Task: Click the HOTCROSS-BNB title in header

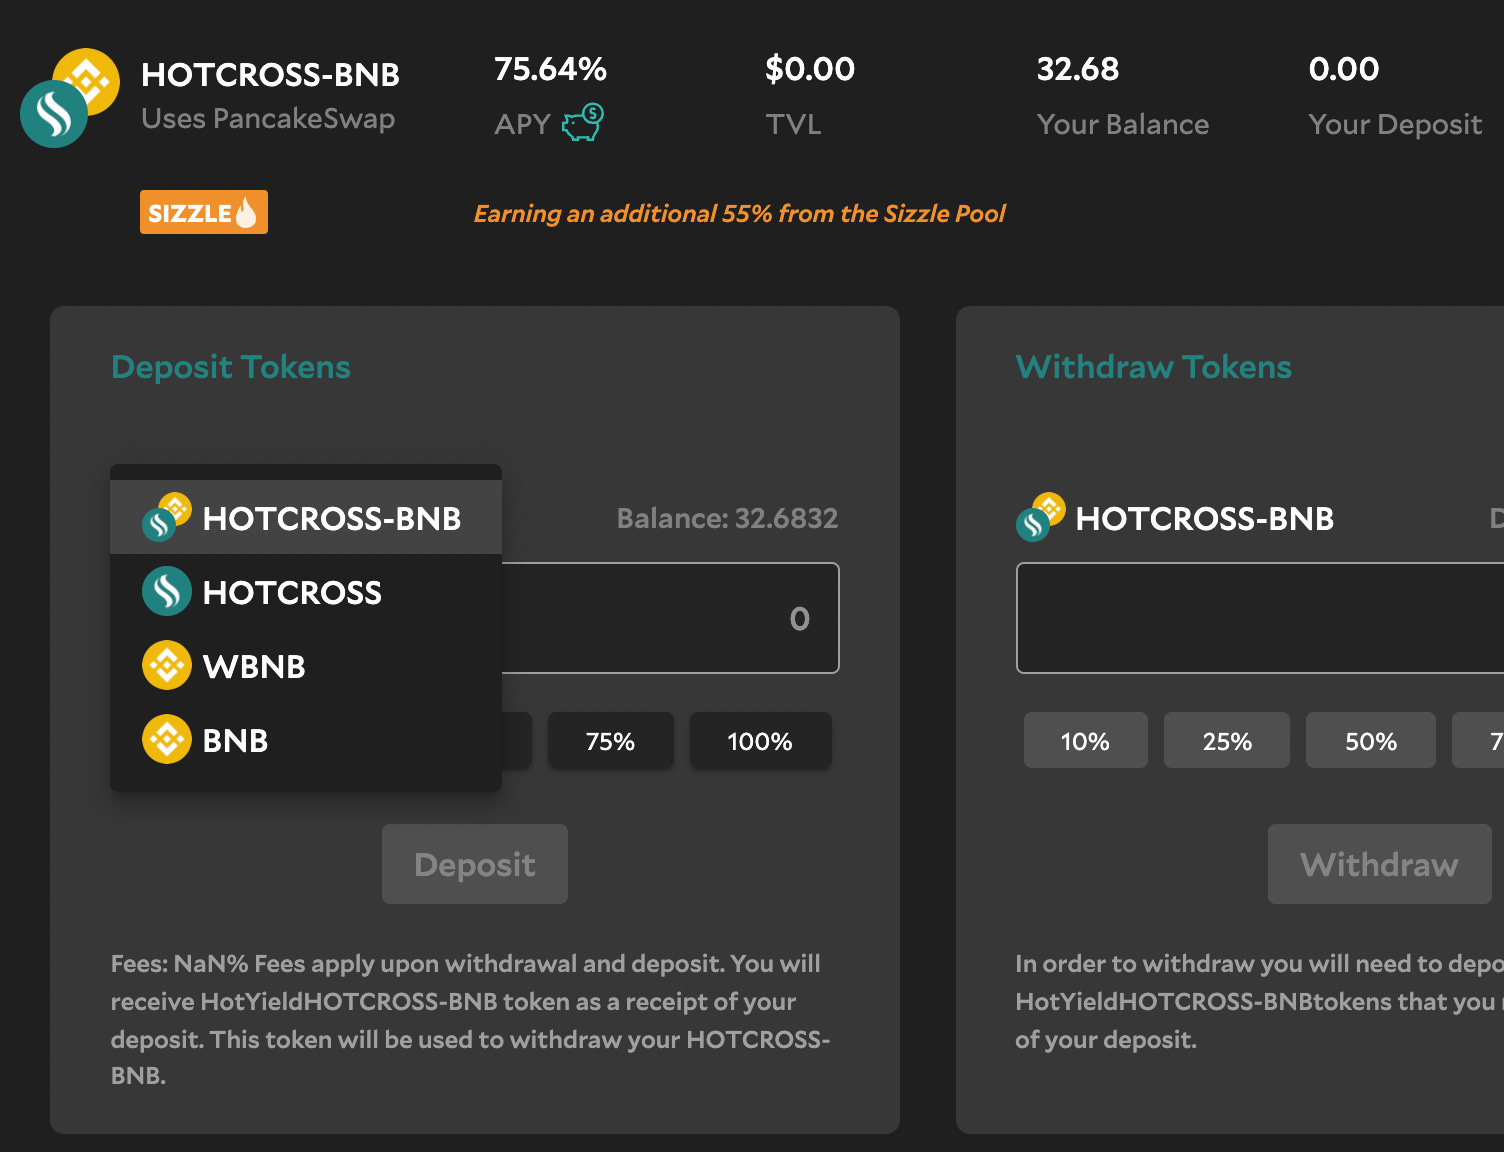Action: (271, 75)
